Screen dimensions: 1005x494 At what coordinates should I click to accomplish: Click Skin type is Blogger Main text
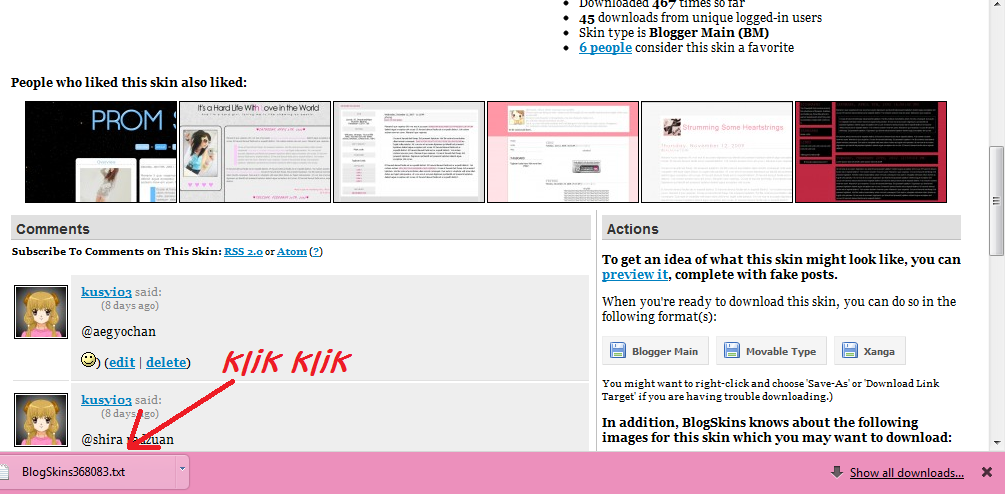(674, 33)
